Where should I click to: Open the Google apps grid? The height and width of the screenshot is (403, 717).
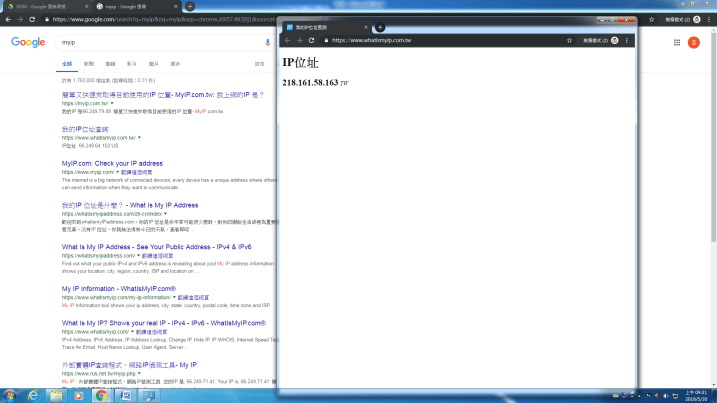point(677,43)
